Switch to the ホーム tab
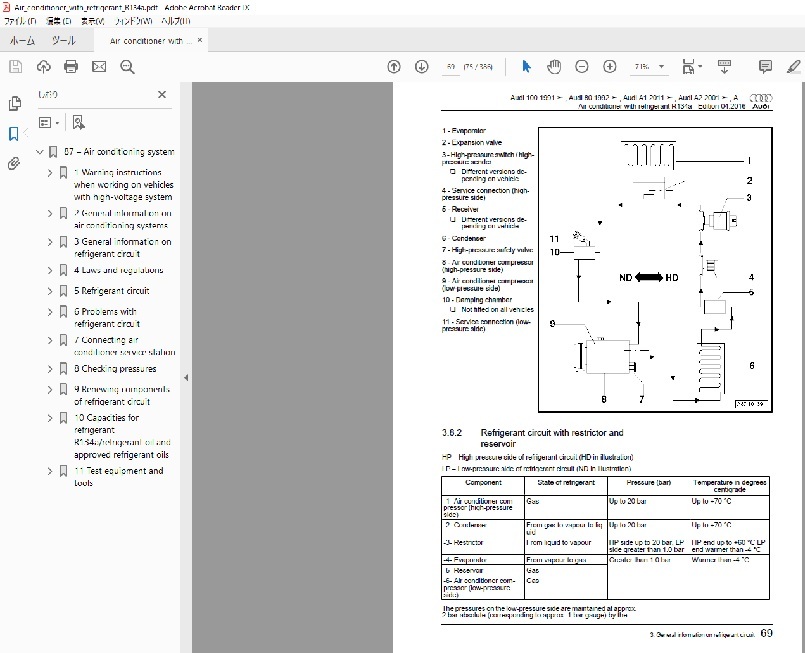 tap(22, 41)
